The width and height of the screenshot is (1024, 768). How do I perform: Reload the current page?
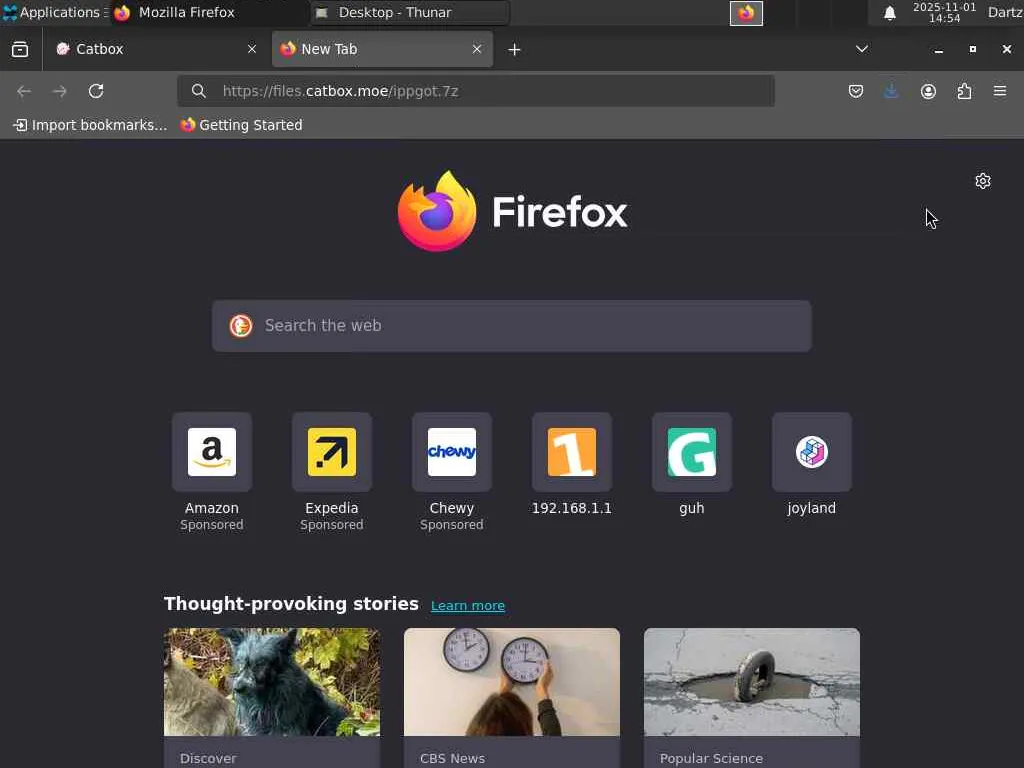(x=96, y=91)
